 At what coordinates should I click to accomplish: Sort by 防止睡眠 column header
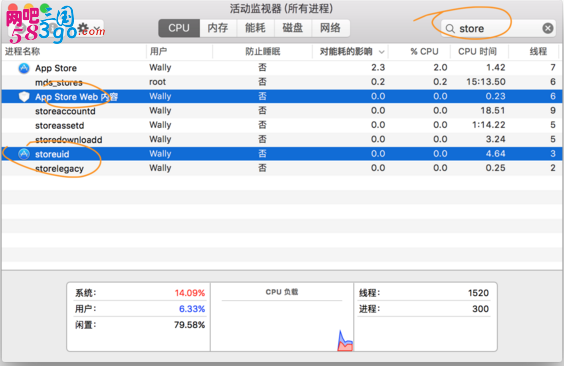coord(263,51)
